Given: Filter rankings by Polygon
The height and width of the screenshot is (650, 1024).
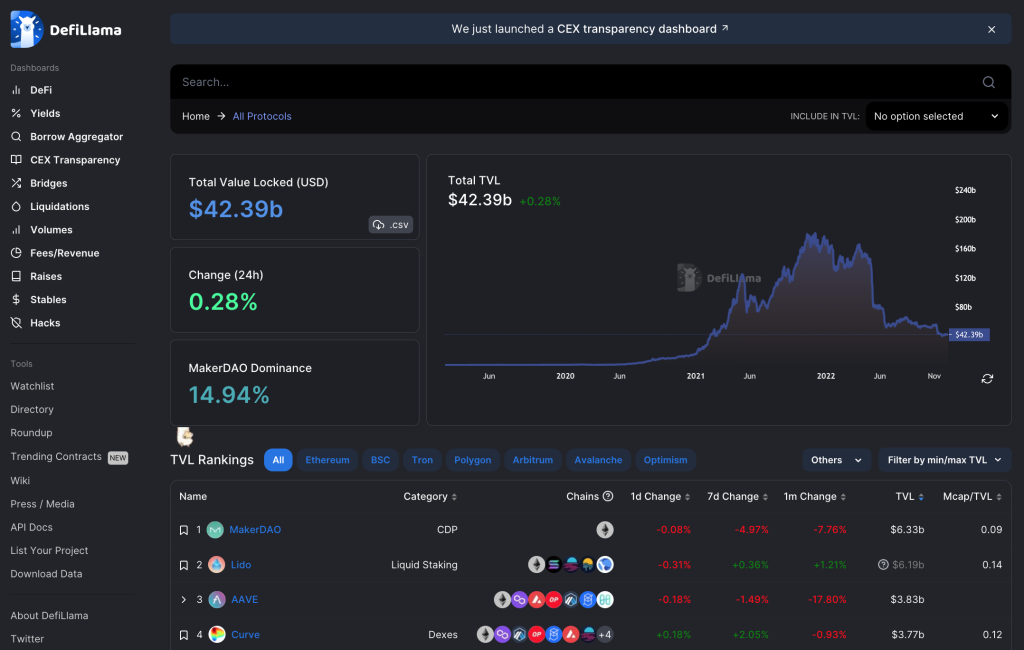Looking at the screenshot, I should pos(472,460).
